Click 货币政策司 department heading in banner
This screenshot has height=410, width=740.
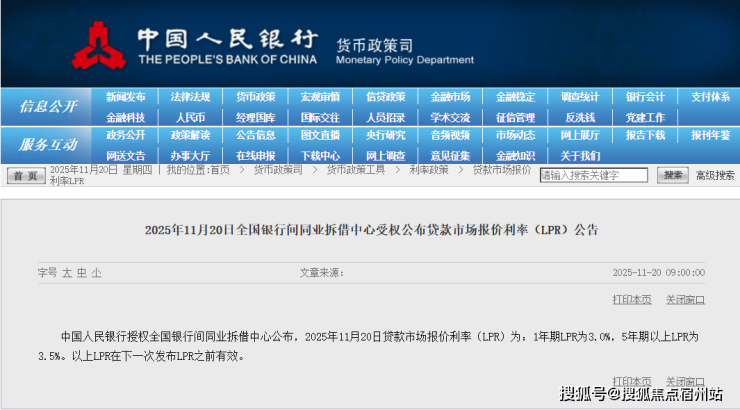pyautogui.click(x=375, y=46)
